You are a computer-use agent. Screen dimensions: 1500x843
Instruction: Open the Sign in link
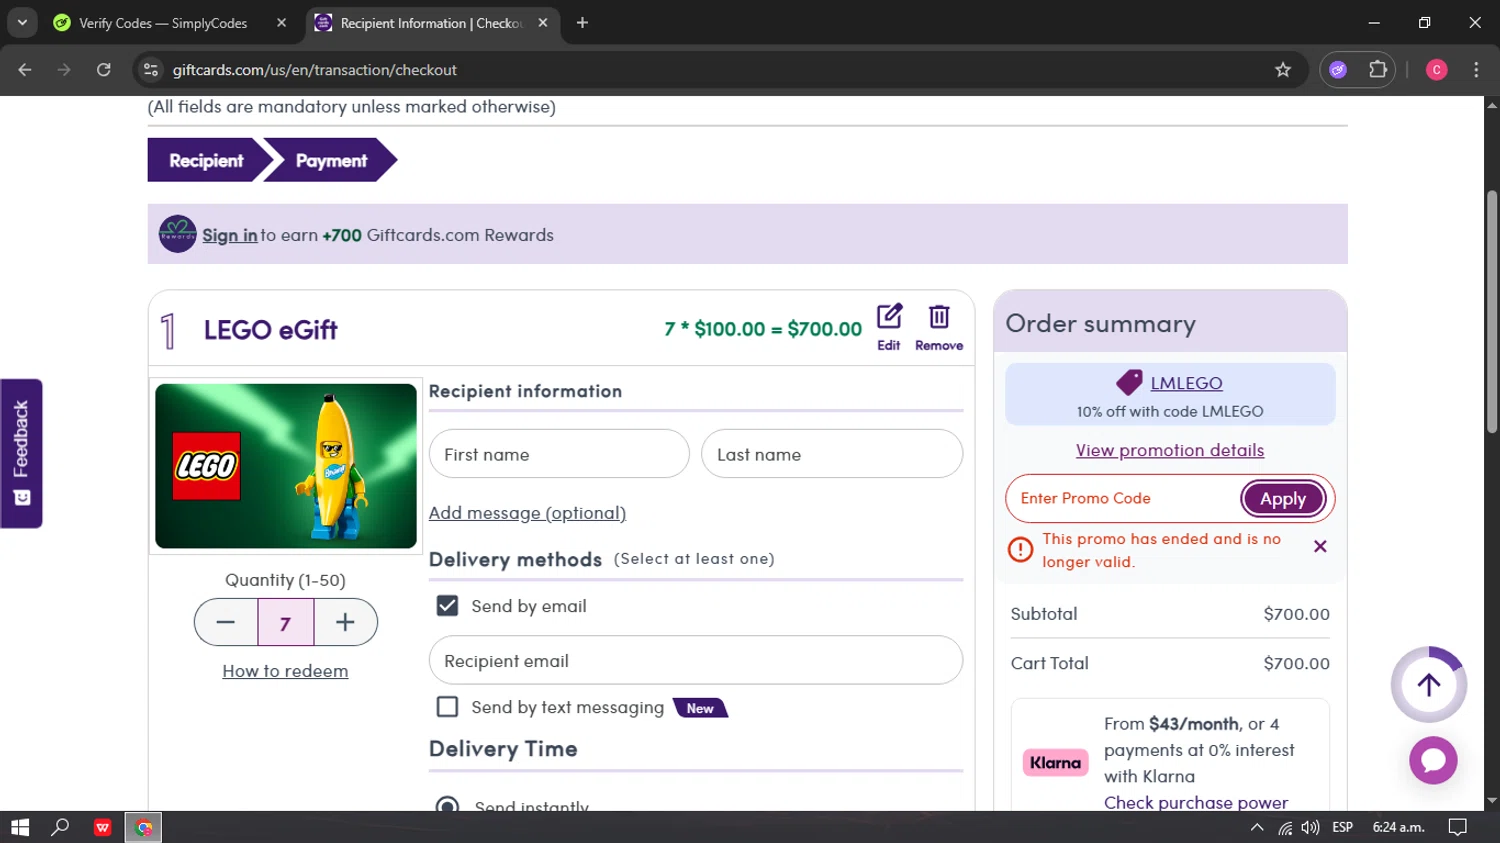230,235
